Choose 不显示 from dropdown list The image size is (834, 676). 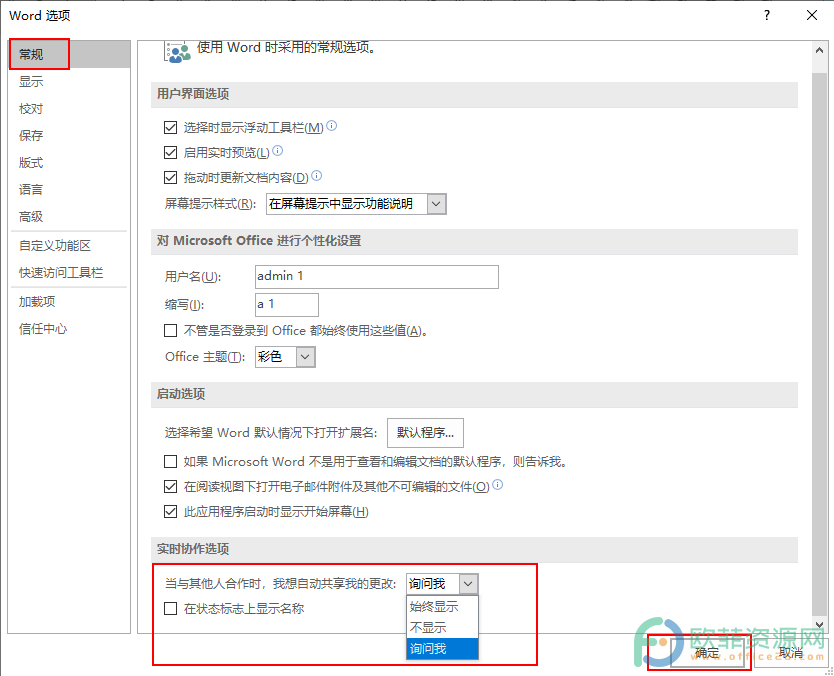[x=442, y=628]
